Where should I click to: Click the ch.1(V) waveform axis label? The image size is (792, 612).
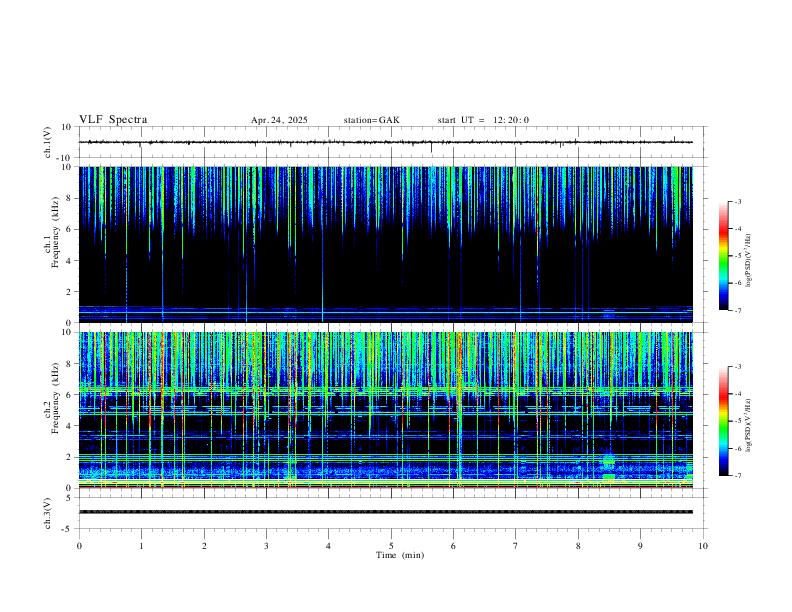tap(48, 142)
